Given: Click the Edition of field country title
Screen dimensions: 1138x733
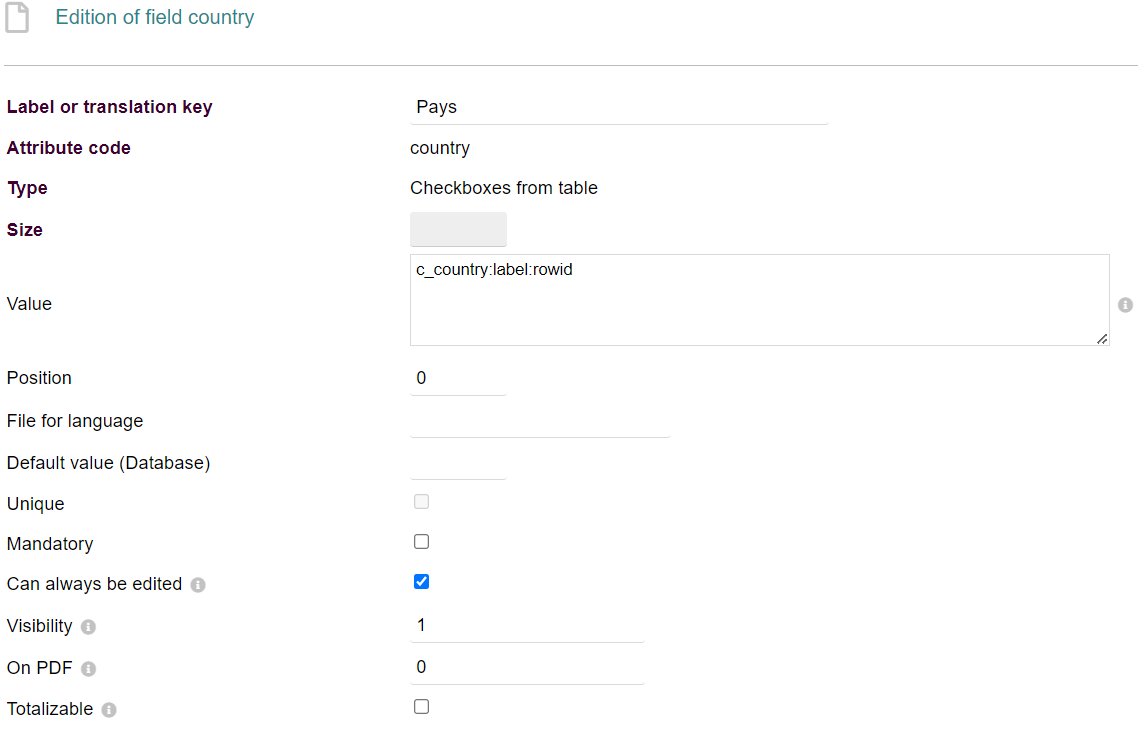Looking at the screenshot, I should pos(155,18).
